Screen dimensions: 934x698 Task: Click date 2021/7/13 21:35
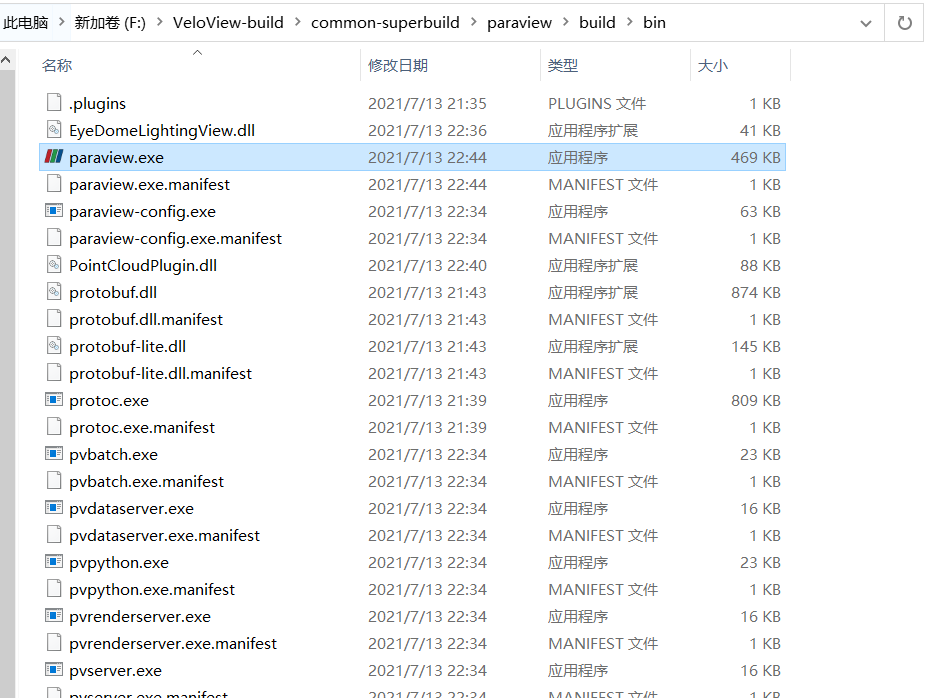click(427, 103)
